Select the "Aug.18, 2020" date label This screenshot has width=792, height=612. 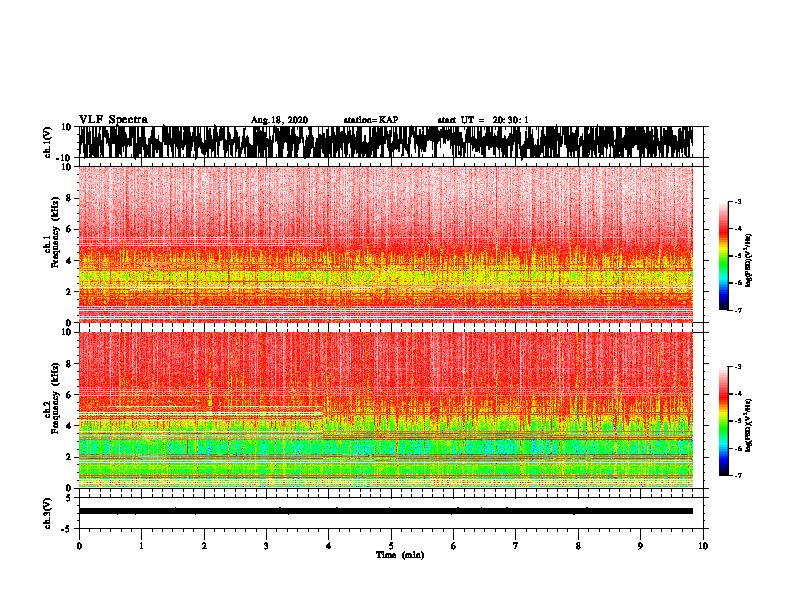click(279, 120)
